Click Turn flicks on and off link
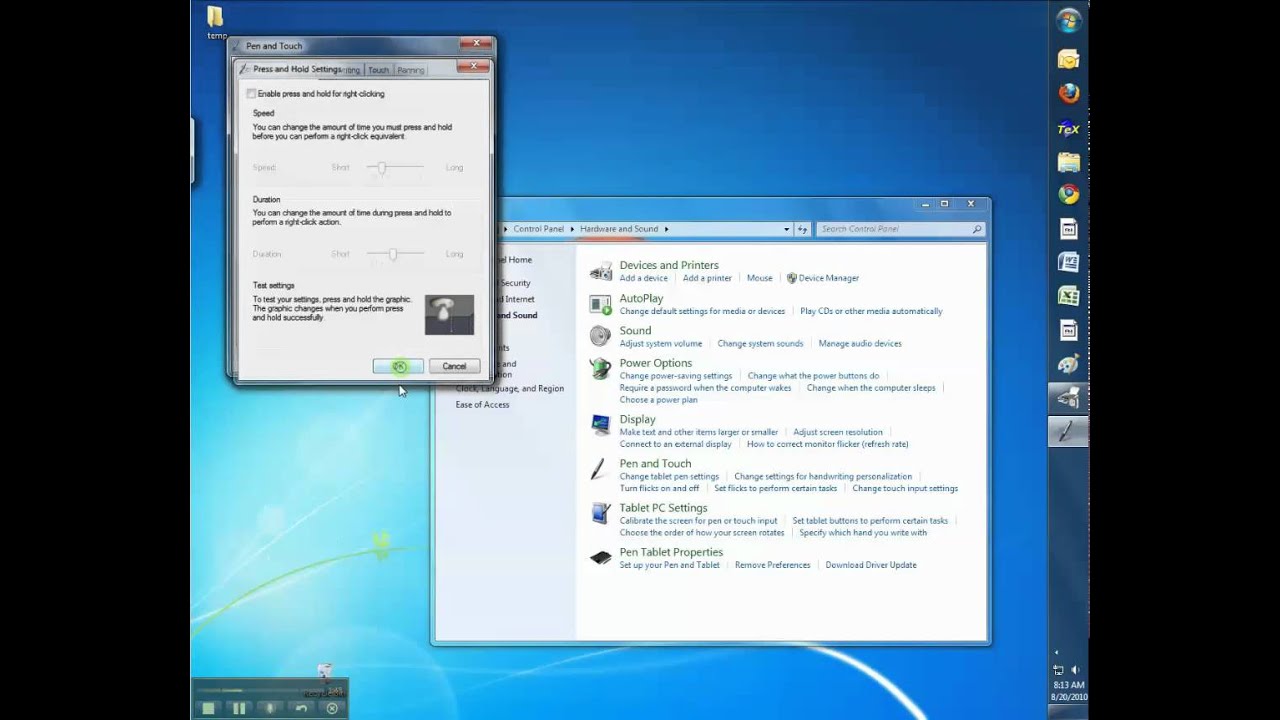This screenshot has width=1280, height=720. click(x=659, y=488)
